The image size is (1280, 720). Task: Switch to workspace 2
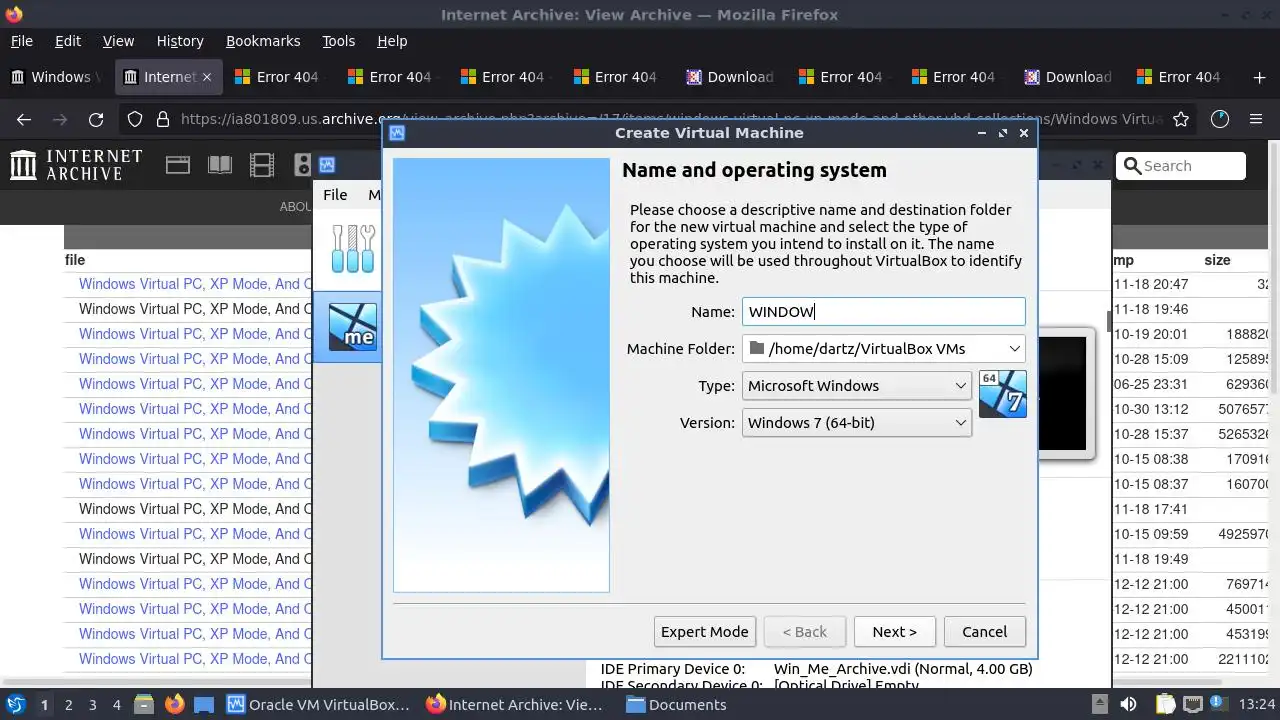tap(68, 704)
